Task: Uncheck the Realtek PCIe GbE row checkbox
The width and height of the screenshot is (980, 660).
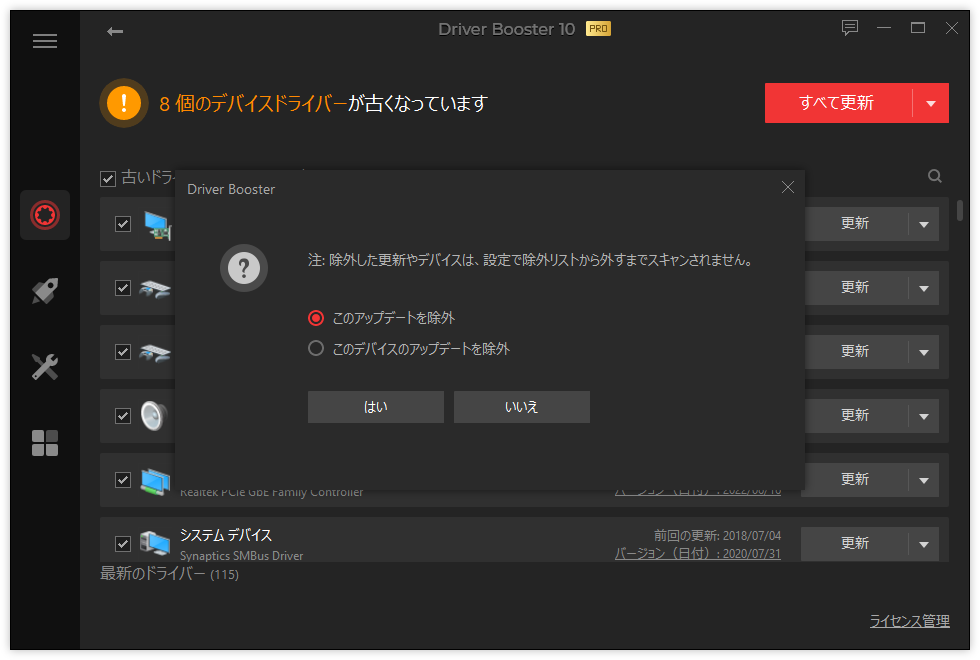Action: coord(123,480)
